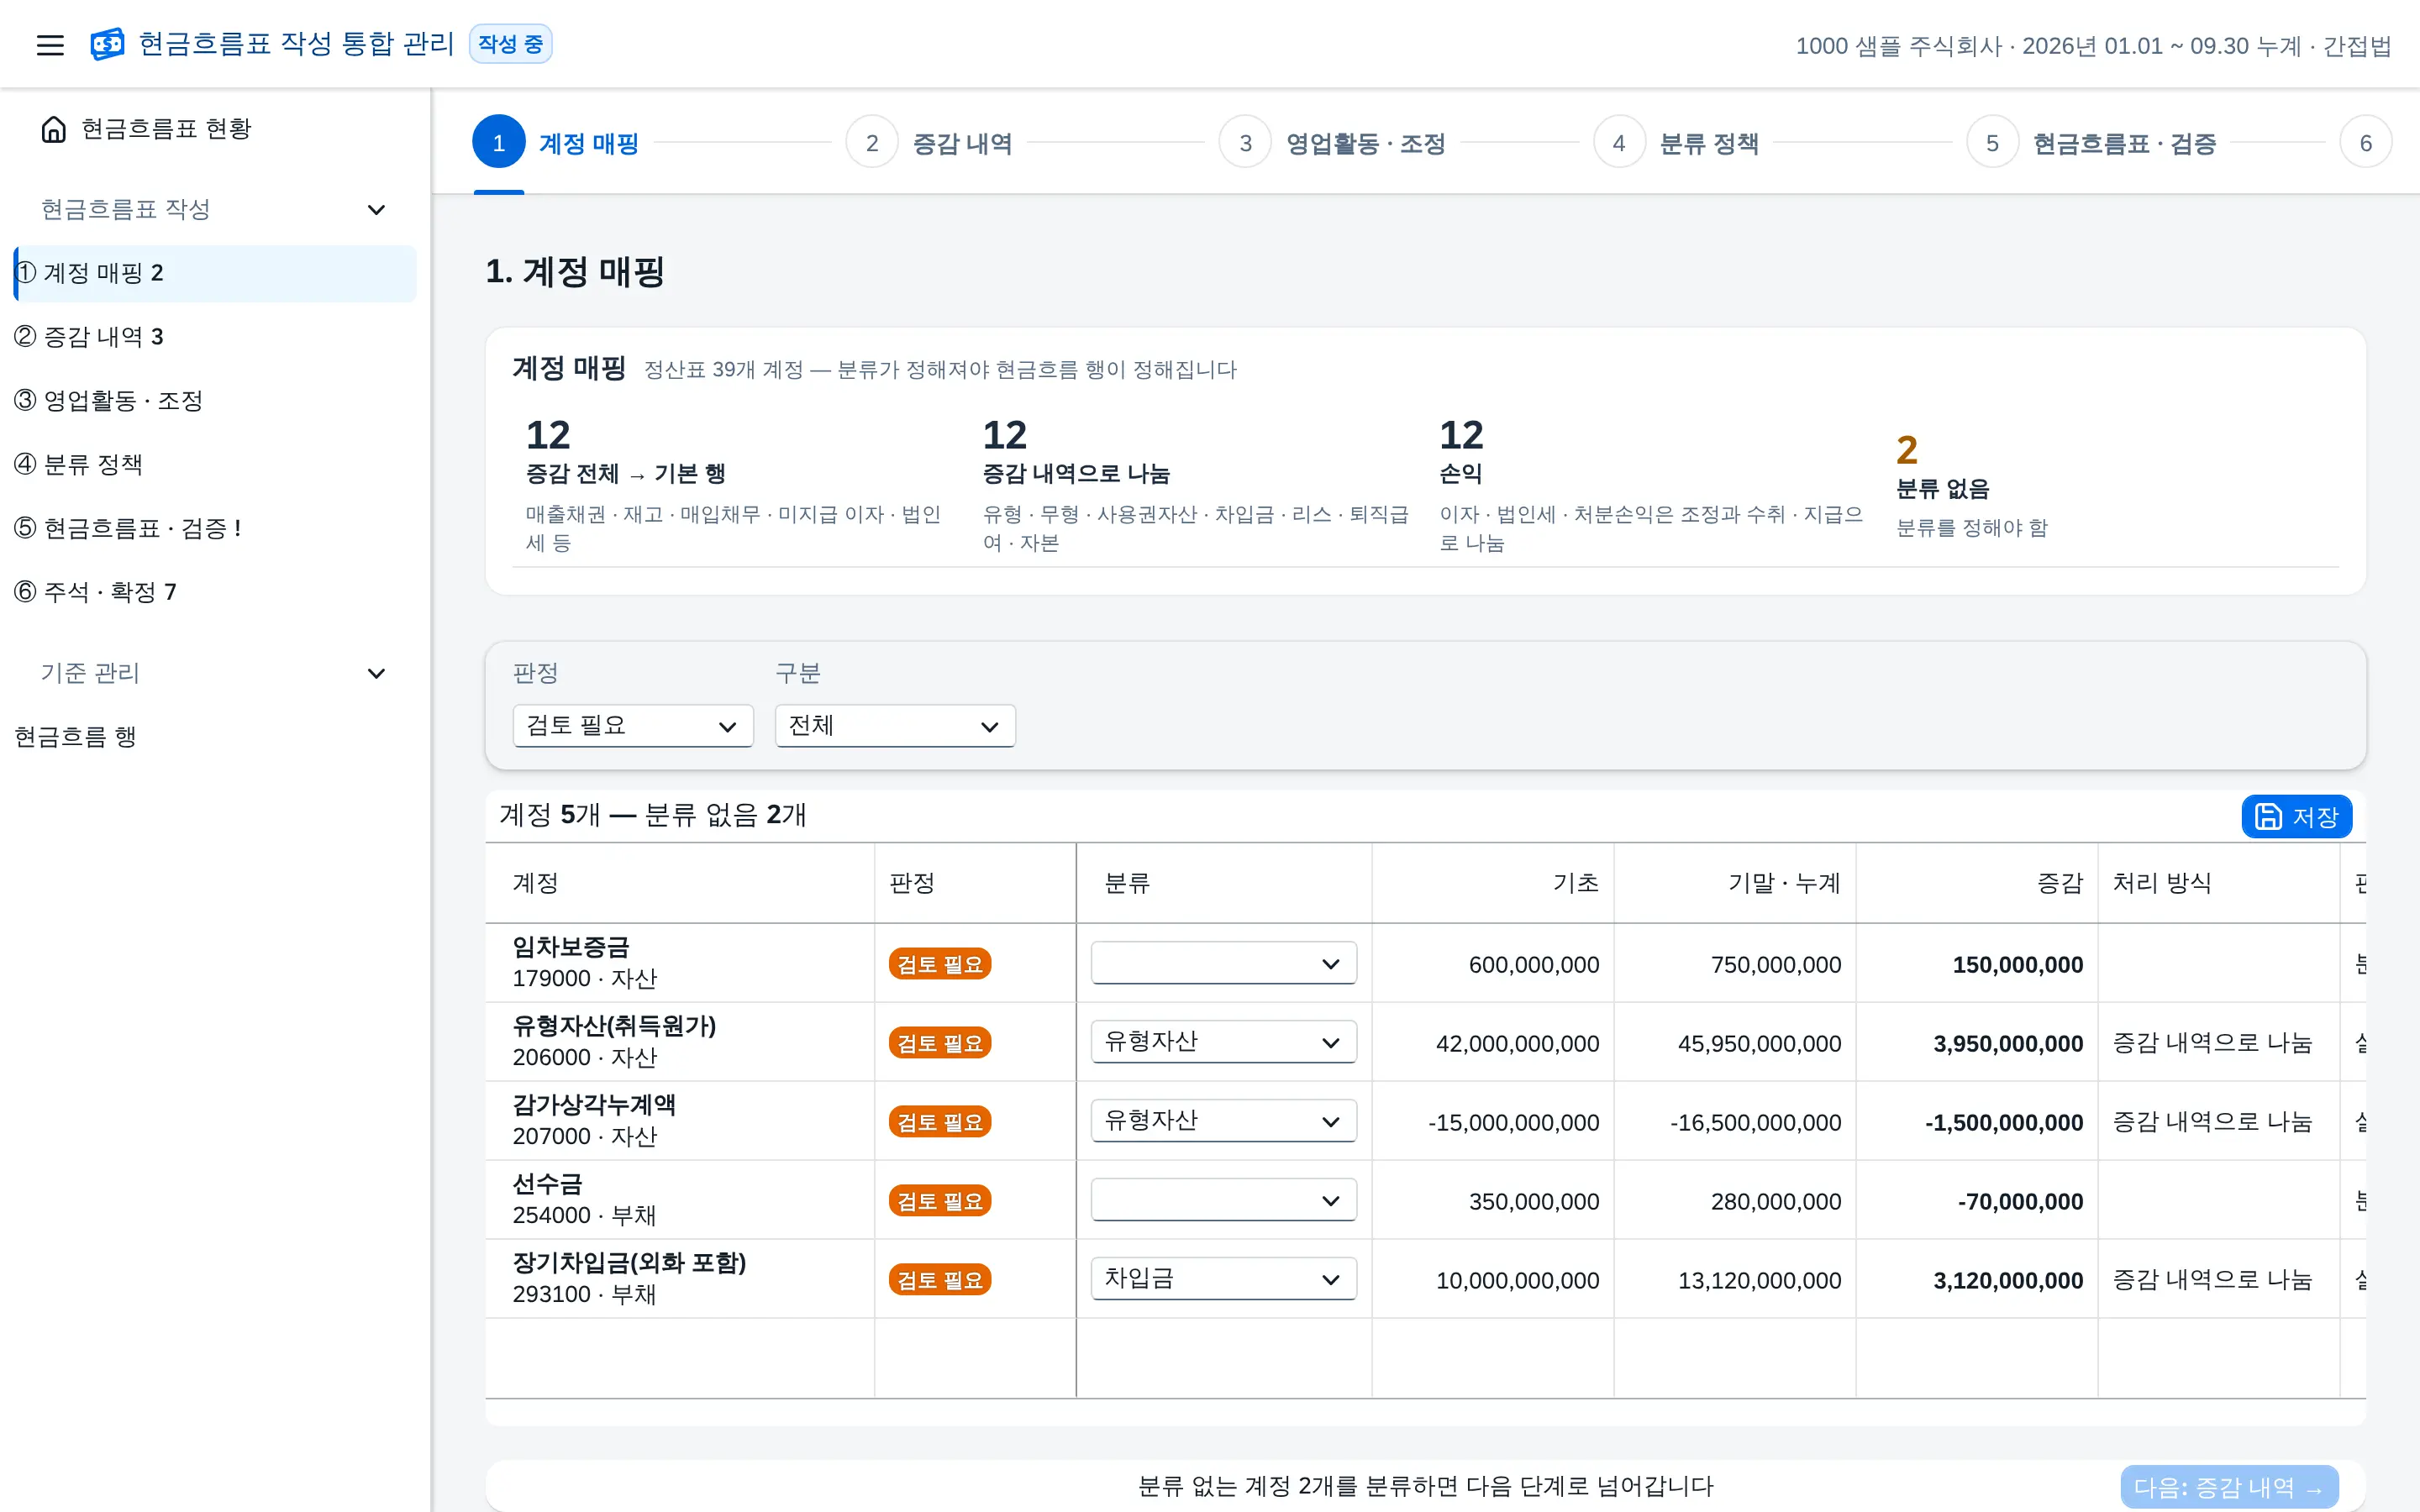The height and width of the screenshot is (1512, 2420).
Task: Open the 분류 dropdown for 임차보증금 row
Action: tap(1223, 963)
